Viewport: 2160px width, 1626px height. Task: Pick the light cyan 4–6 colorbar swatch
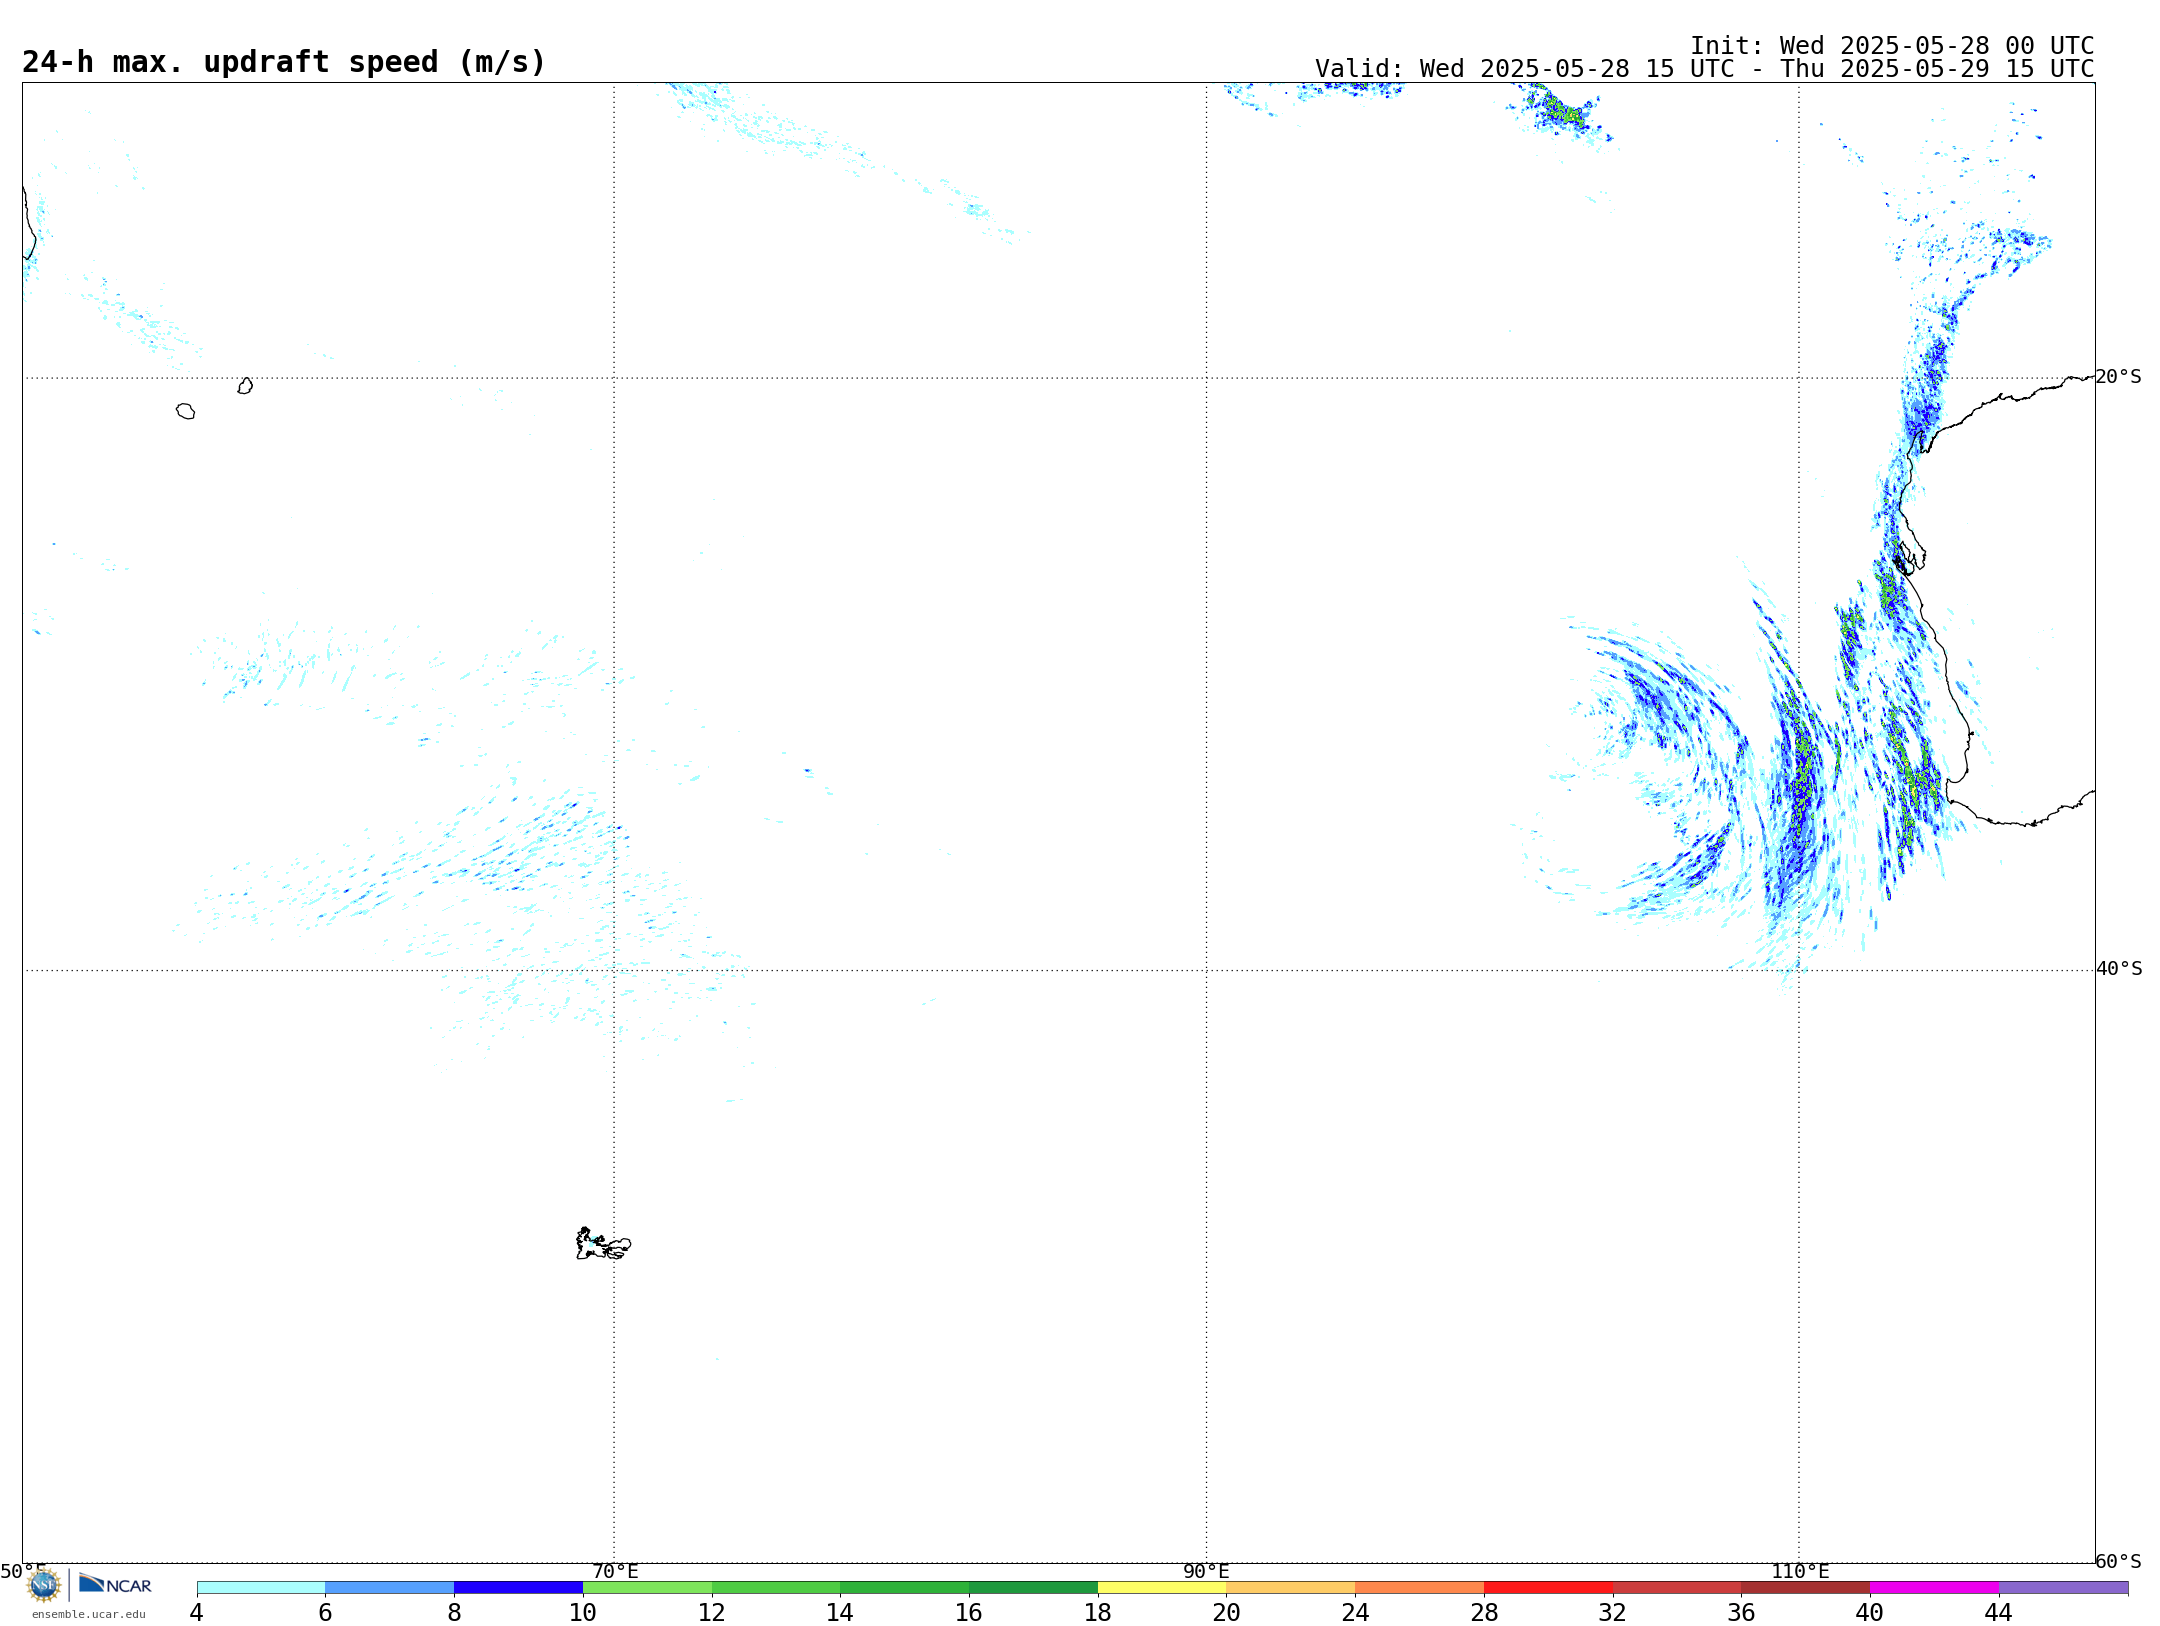point(261,1587)
